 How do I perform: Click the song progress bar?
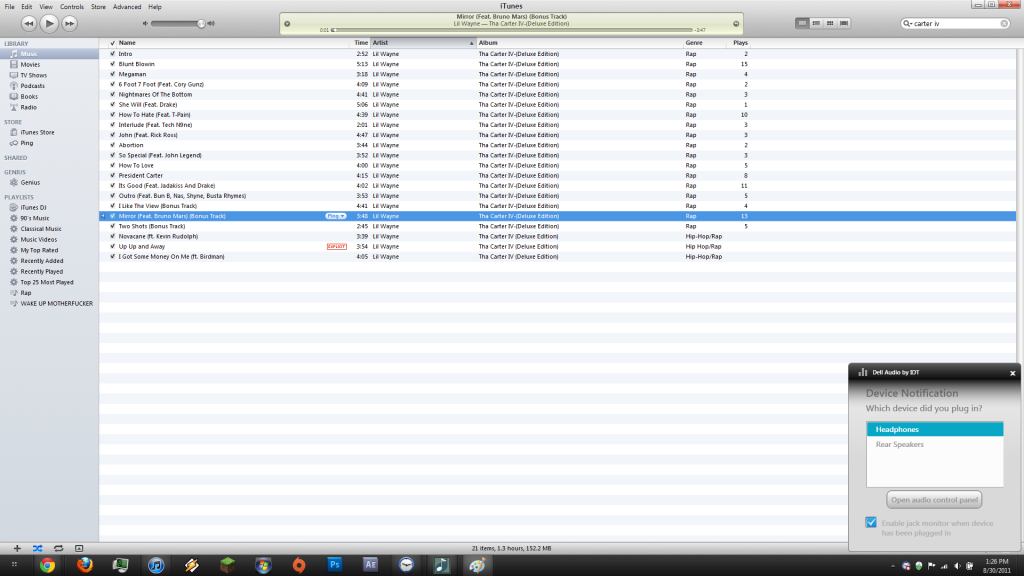(x=512, y=30)
